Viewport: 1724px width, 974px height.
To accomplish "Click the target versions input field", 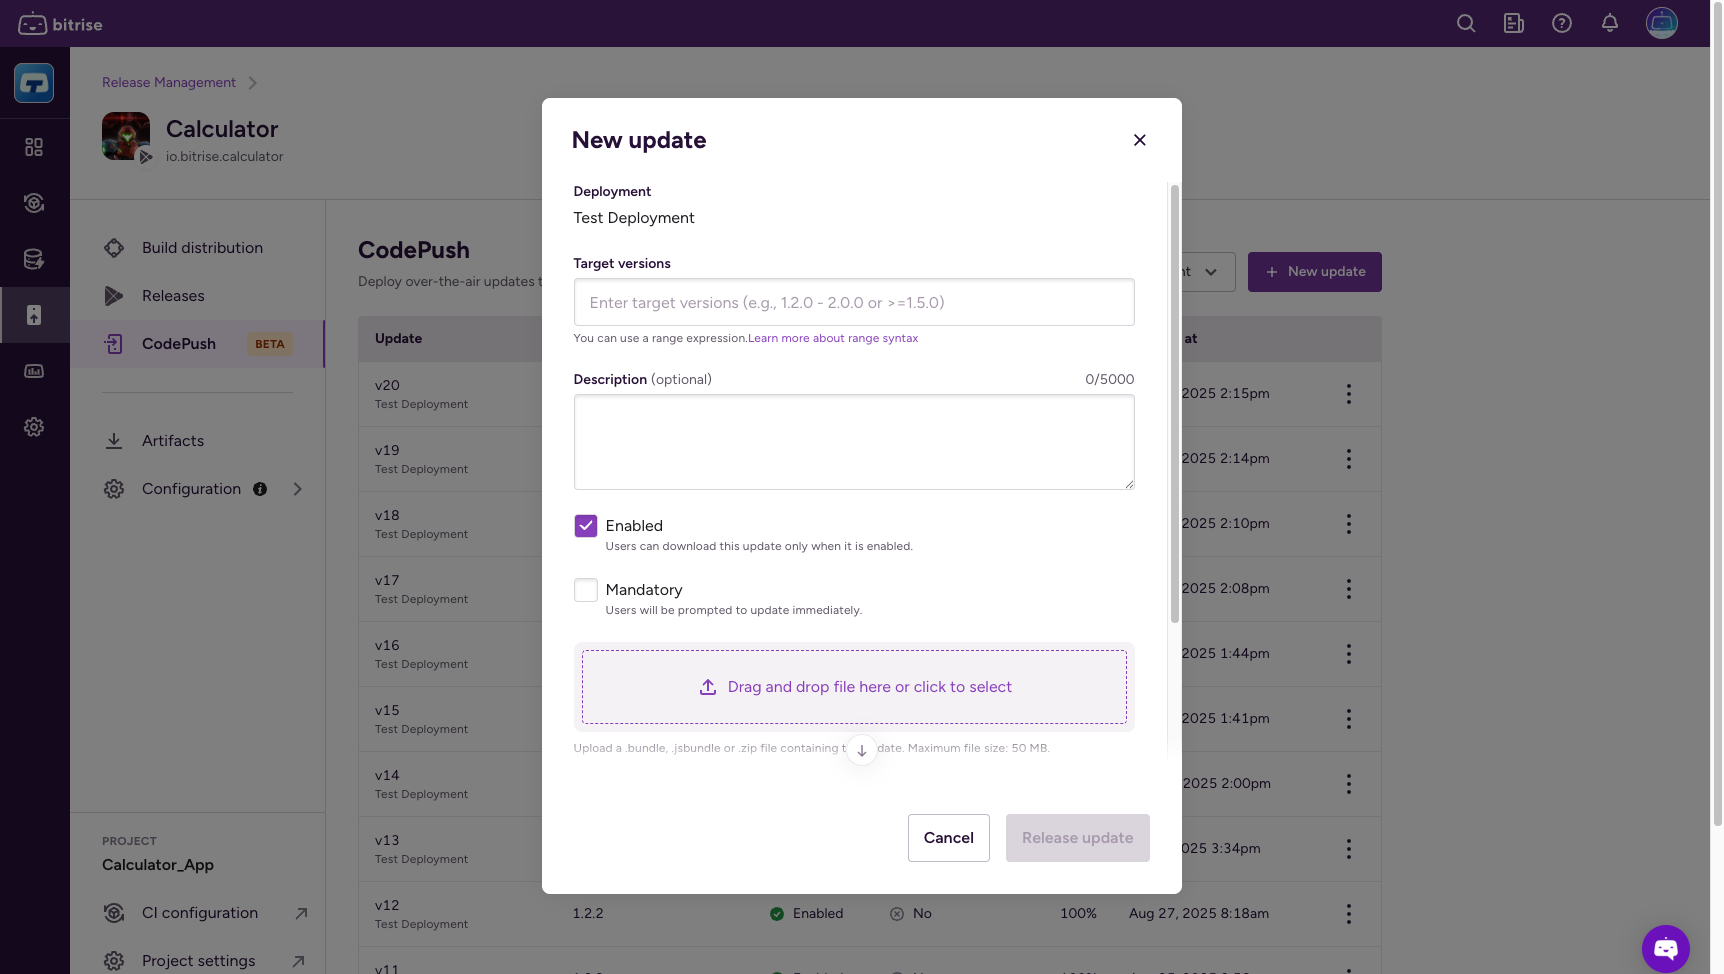I will (x=854, y=302).
